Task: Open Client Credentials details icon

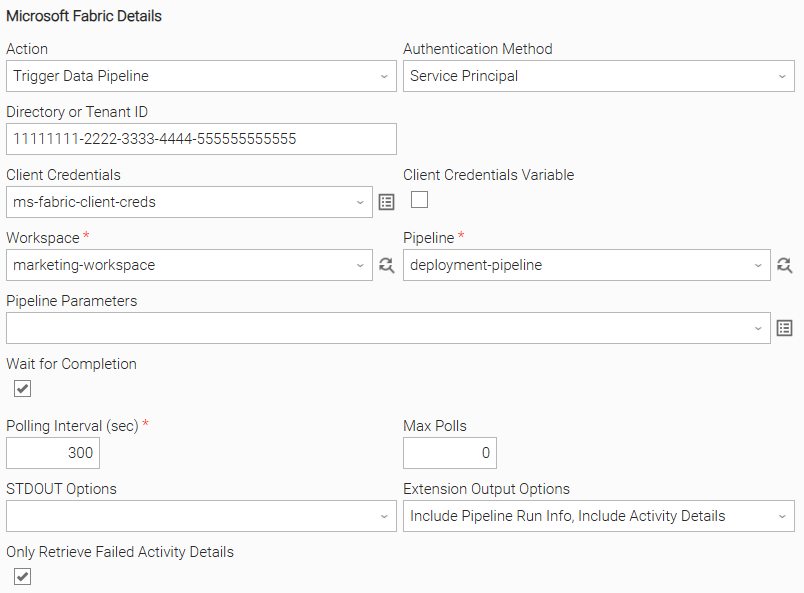Action: point(386,202)
